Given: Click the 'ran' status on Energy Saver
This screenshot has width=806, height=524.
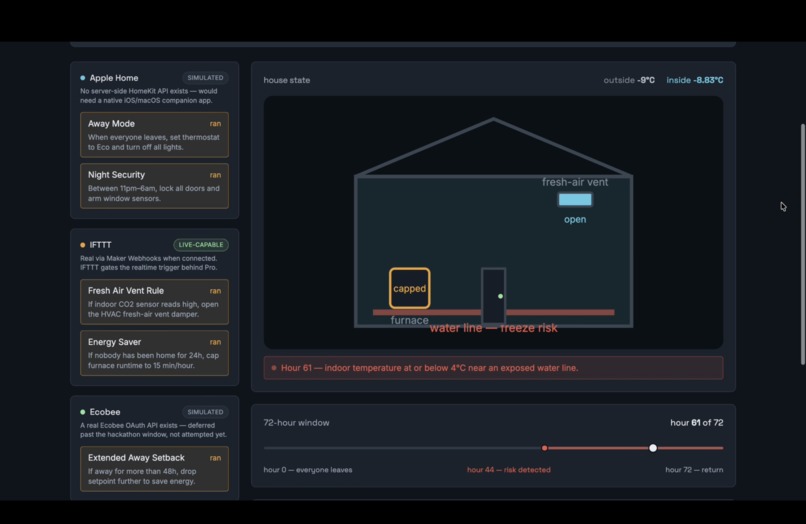Looking at the screenshot, I should (215, 342).
